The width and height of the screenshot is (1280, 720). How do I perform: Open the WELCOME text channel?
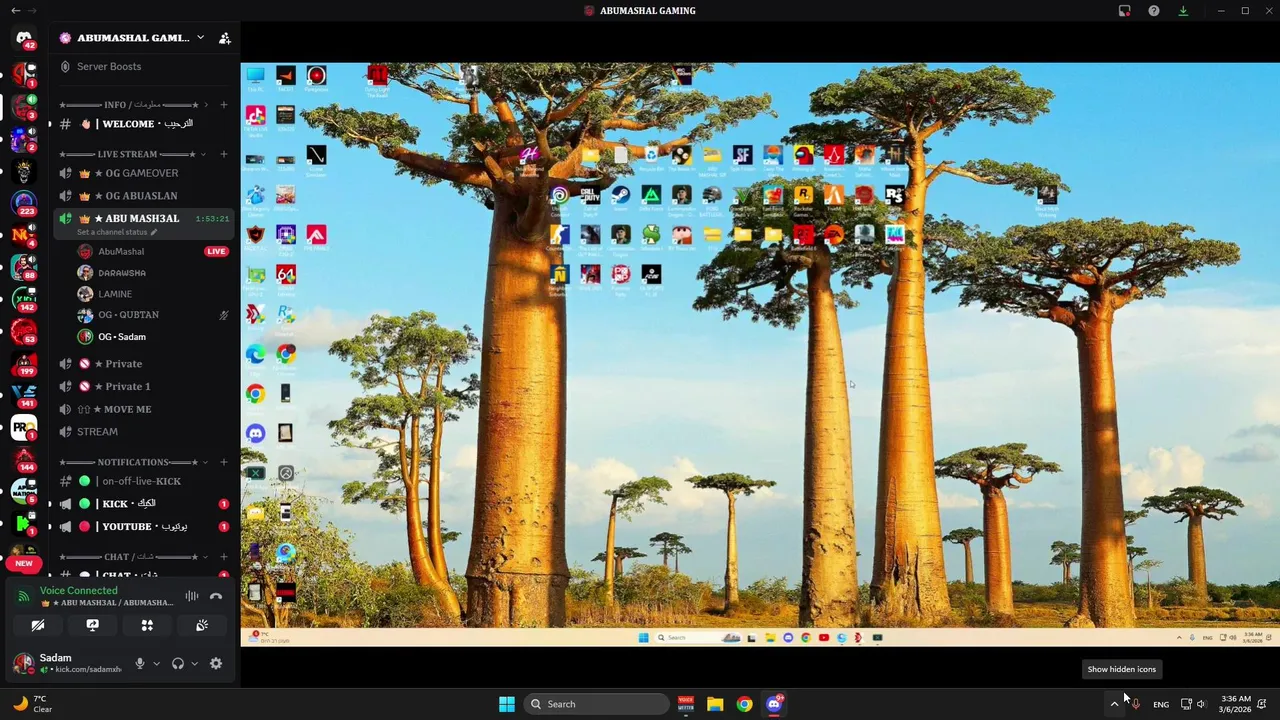144,124
